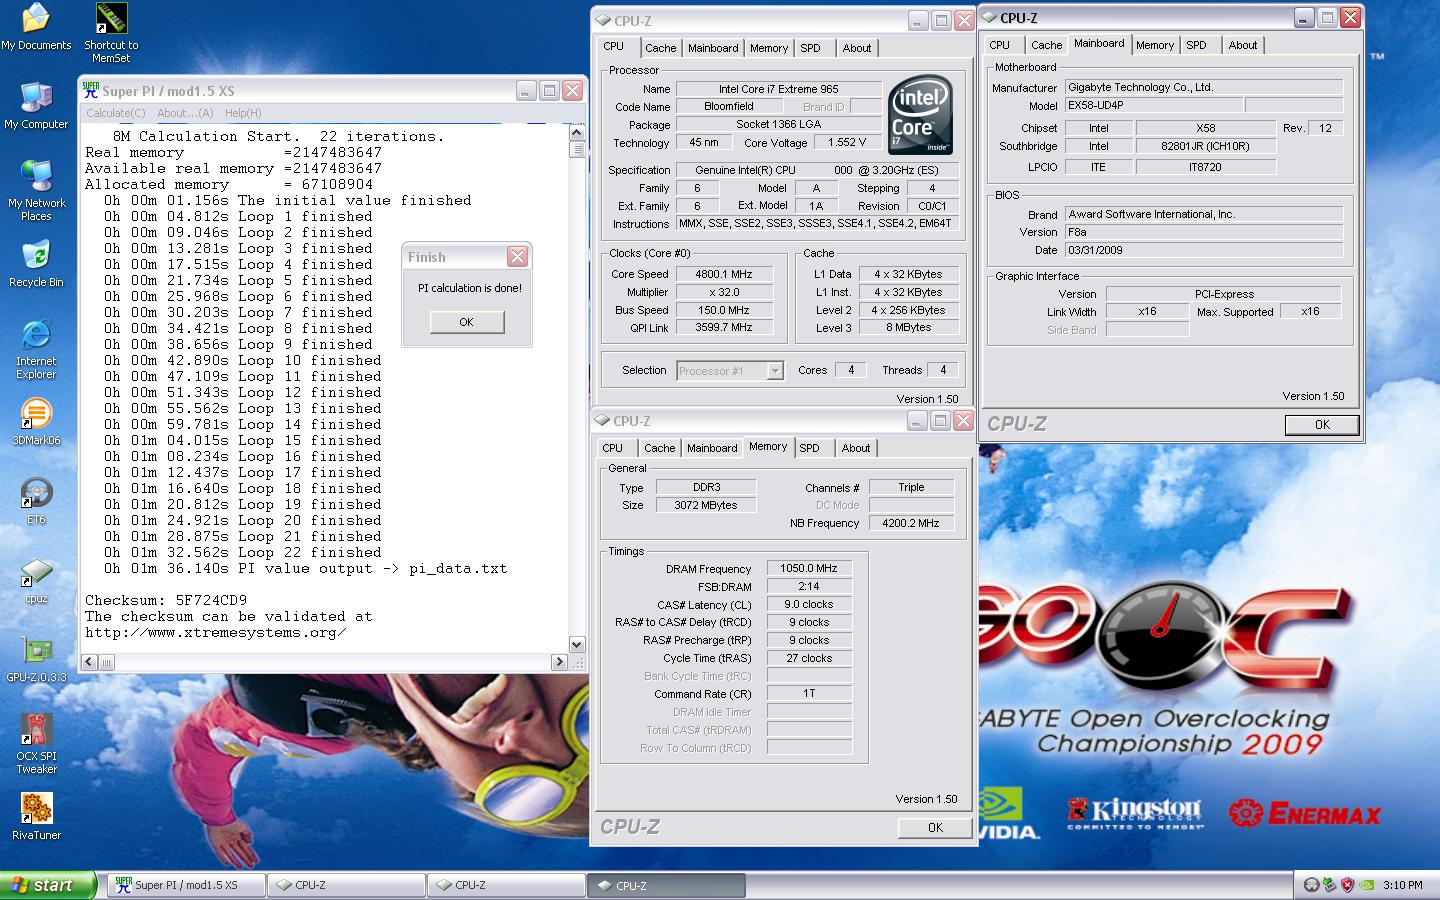Launch 3DMark06 desktop shortcut
Viewport: 1440px width, 900px height.
point(36,421)
